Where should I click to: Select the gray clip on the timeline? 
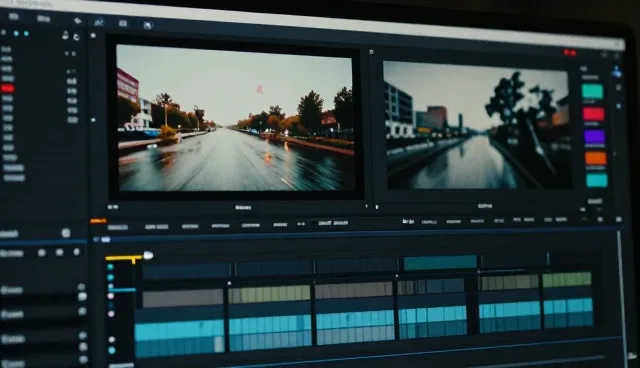coord(182,299)
